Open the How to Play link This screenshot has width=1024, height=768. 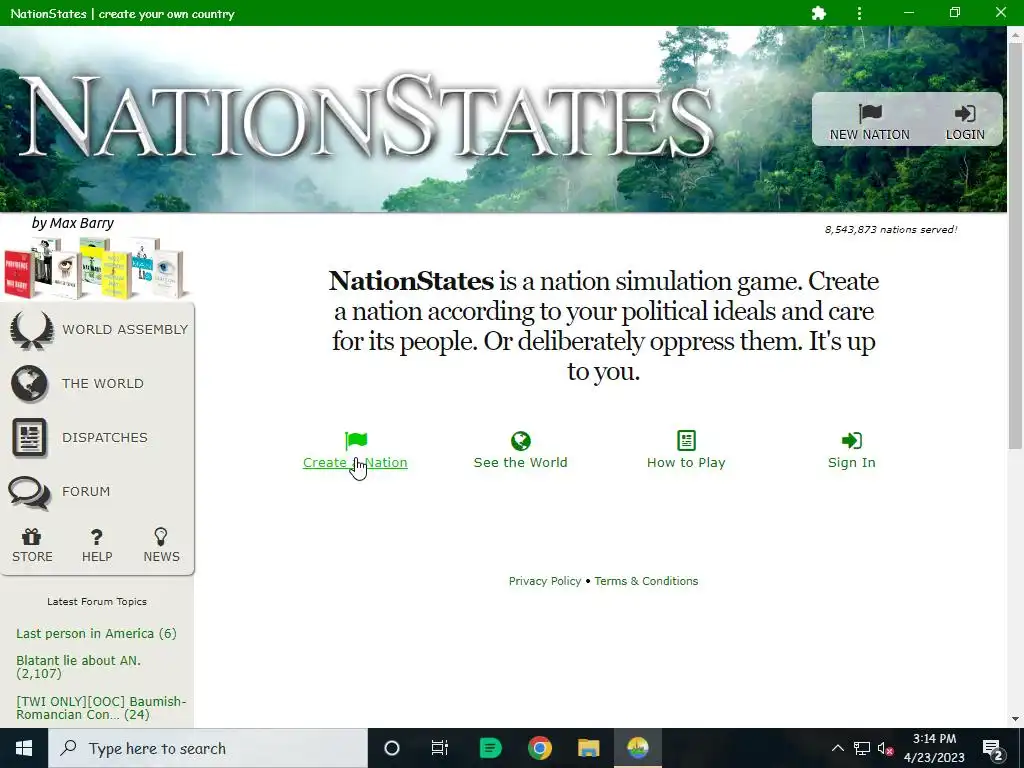coord(686,462)
